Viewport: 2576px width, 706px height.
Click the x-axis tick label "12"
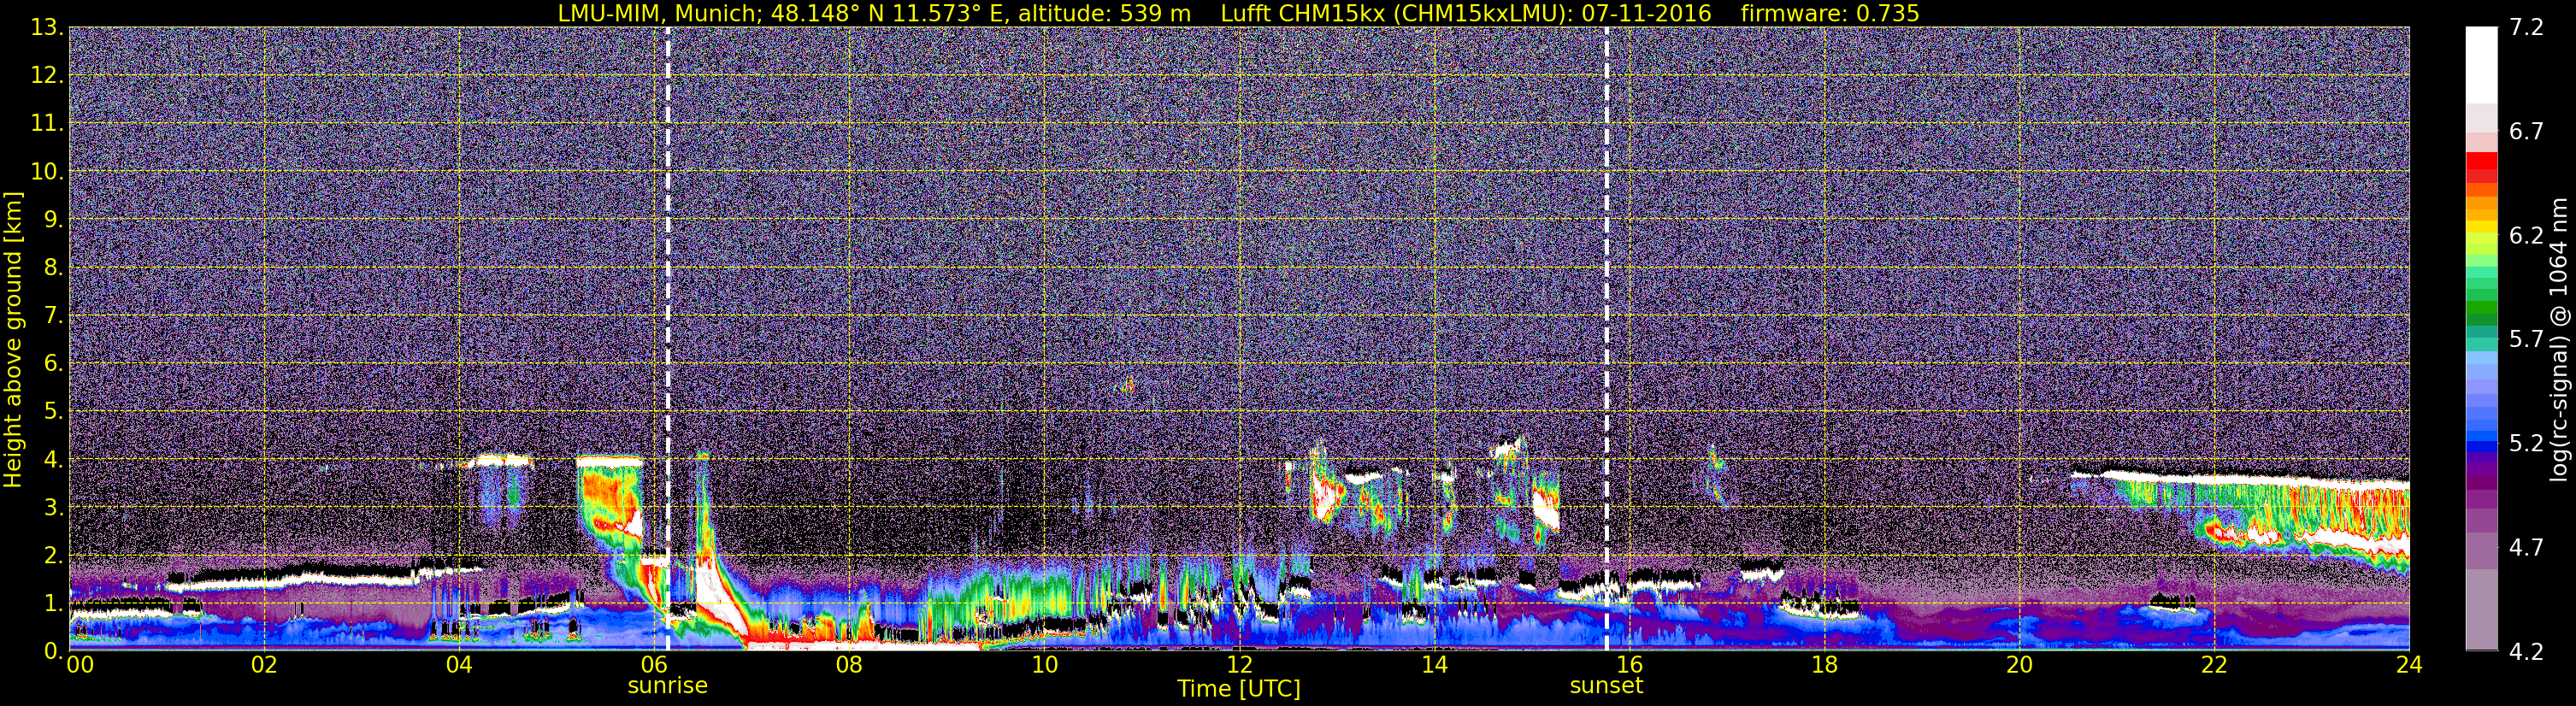[1239, 665]
